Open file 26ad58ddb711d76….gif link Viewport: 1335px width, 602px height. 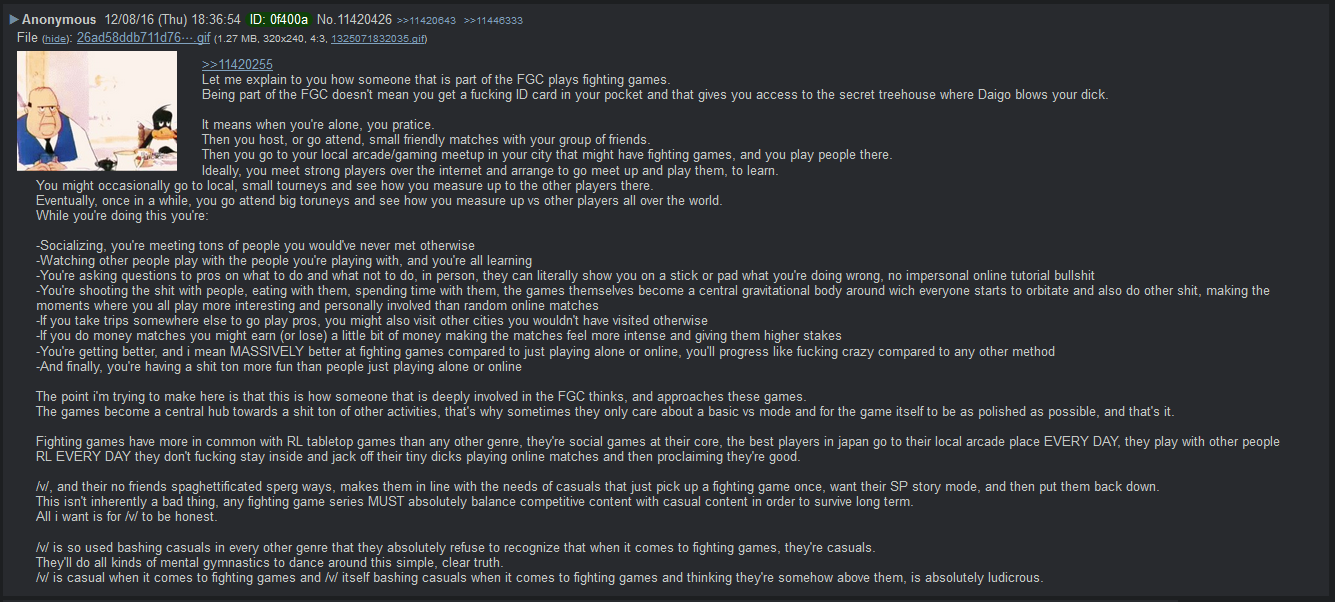pyautogui.click(x=143, y=38)
